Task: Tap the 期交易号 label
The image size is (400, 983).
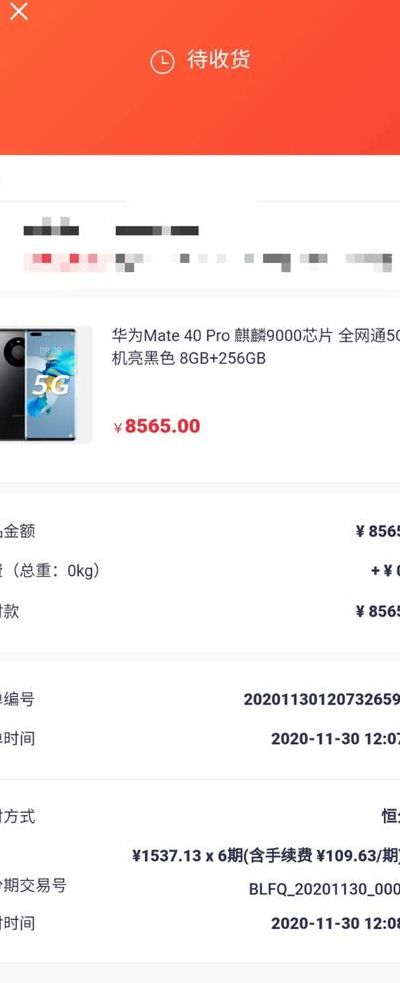Action: click(x=33, y=886)
